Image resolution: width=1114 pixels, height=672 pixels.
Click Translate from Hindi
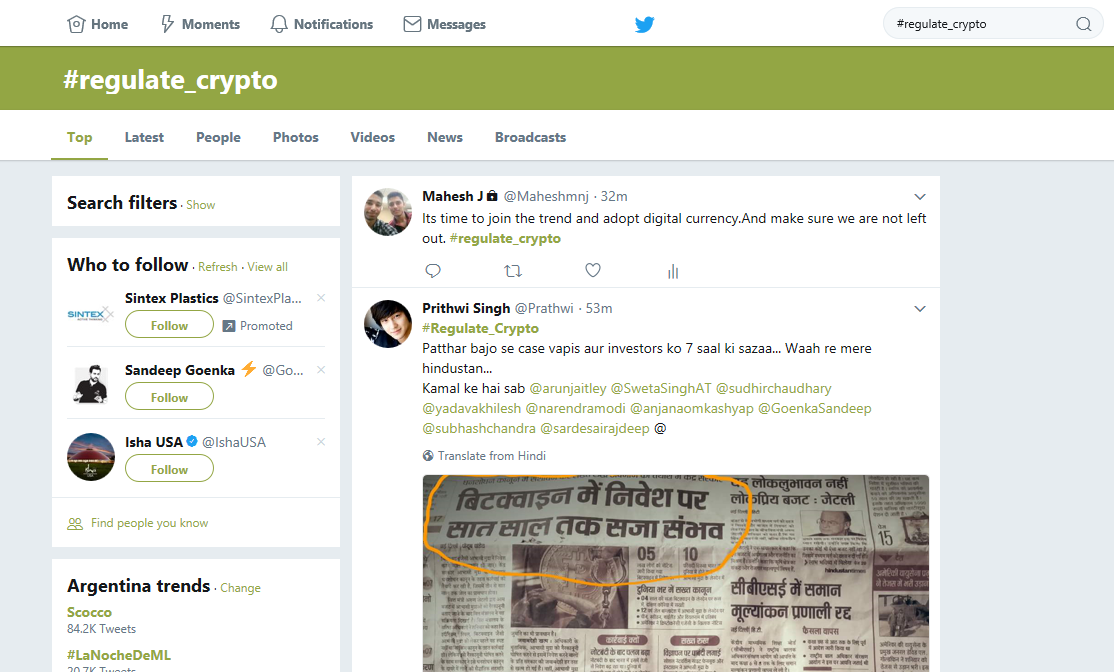pyautogui.click(x=492, y=456)
